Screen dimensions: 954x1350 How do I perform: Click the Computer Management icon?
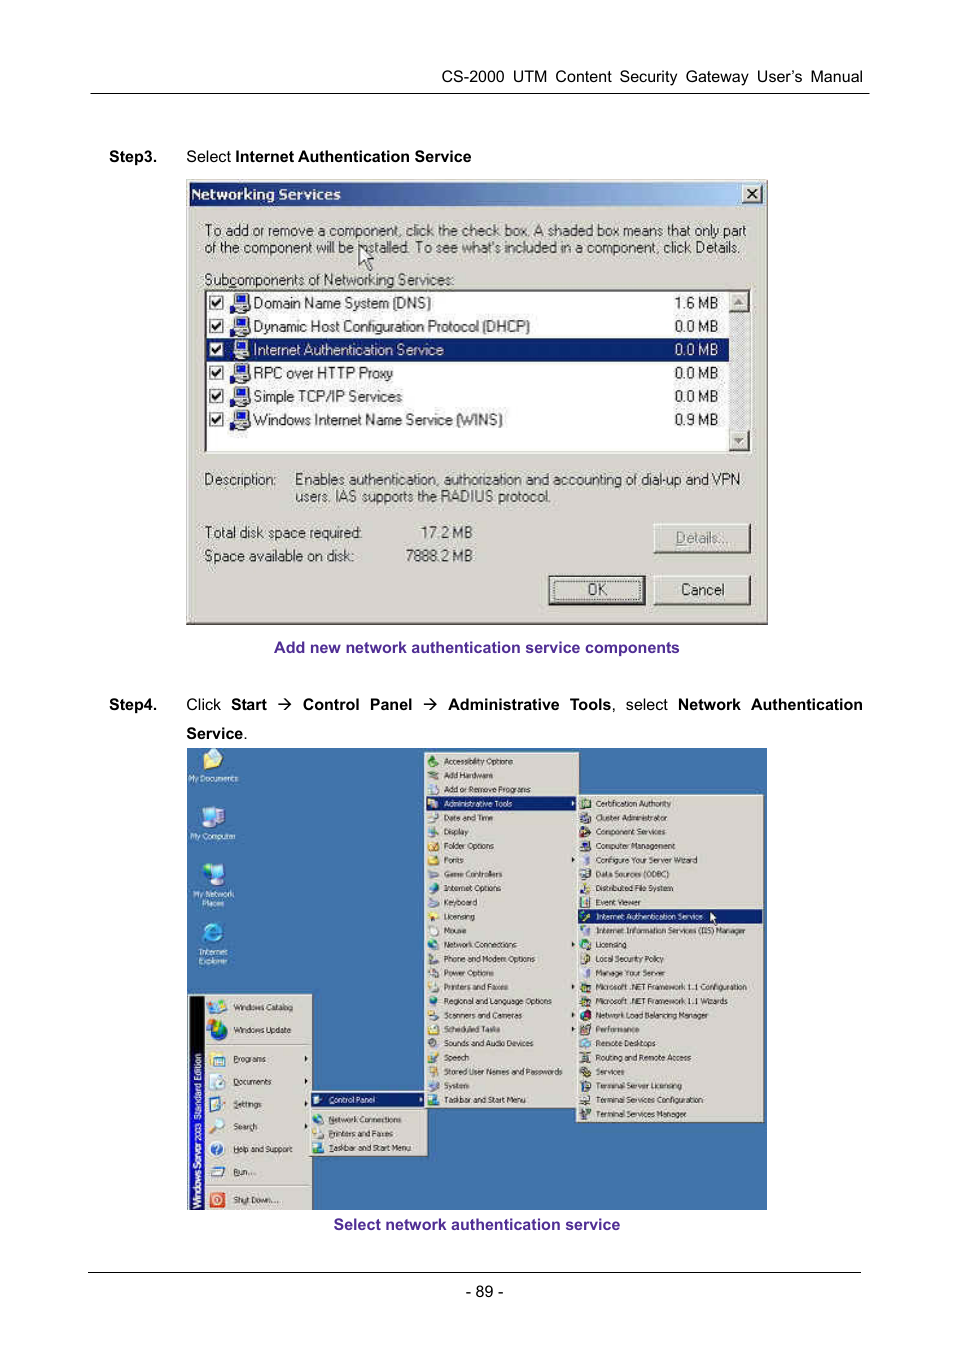pyautogui.click(x=585, y=845)
